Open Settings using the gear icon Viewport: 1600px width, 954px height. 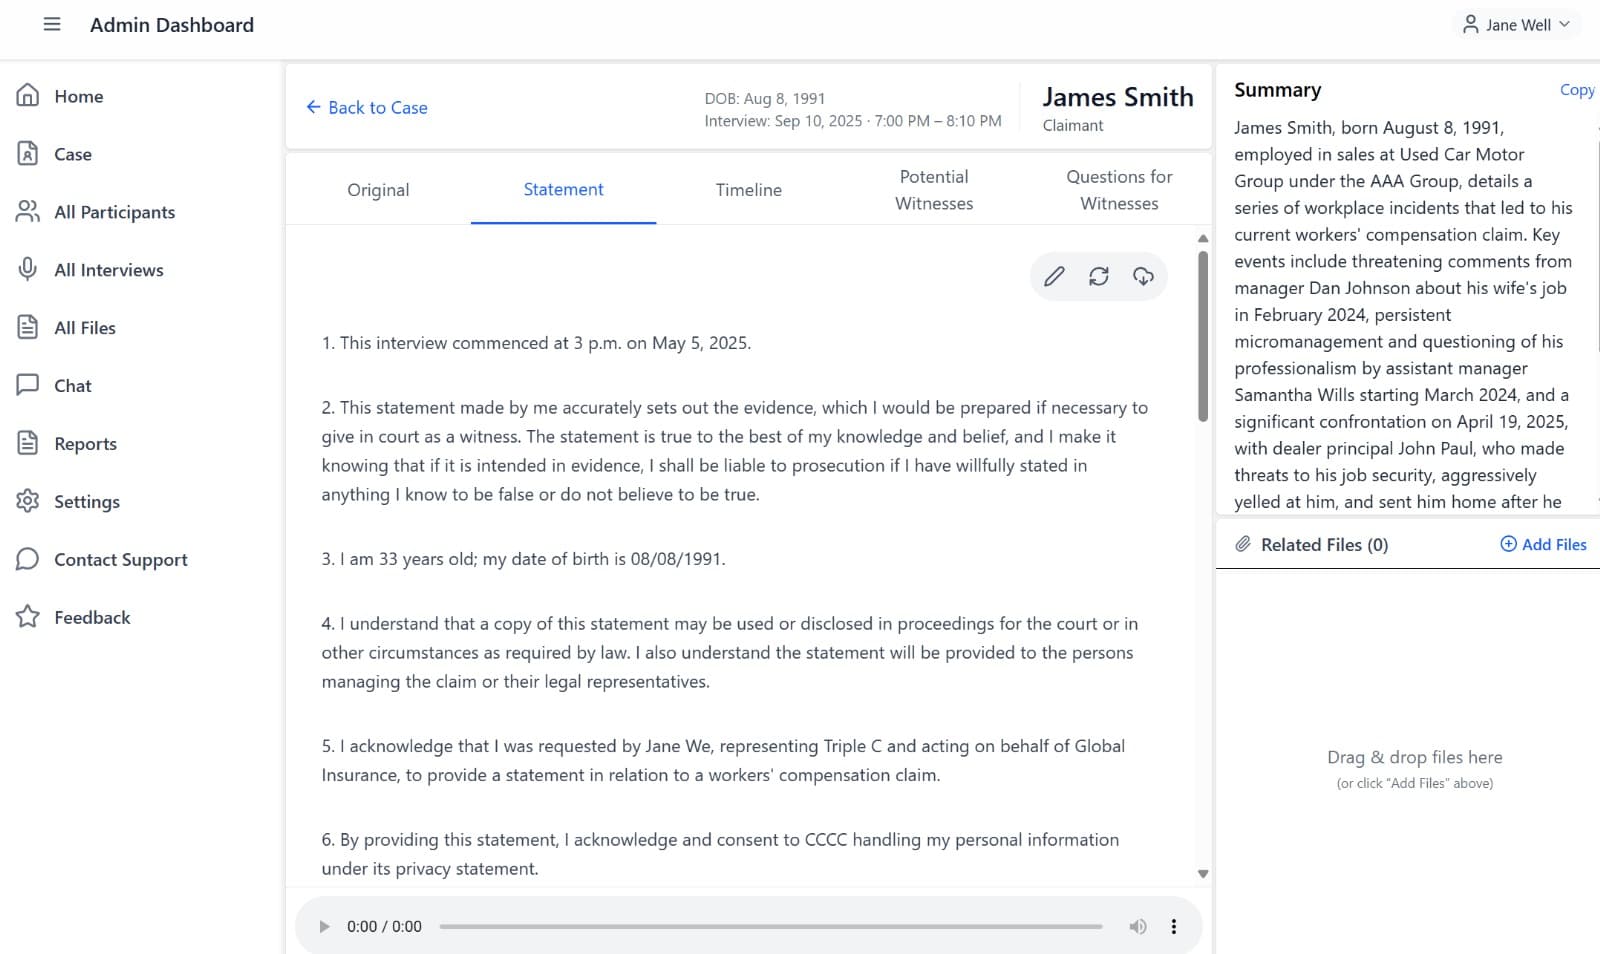(28, 501)
